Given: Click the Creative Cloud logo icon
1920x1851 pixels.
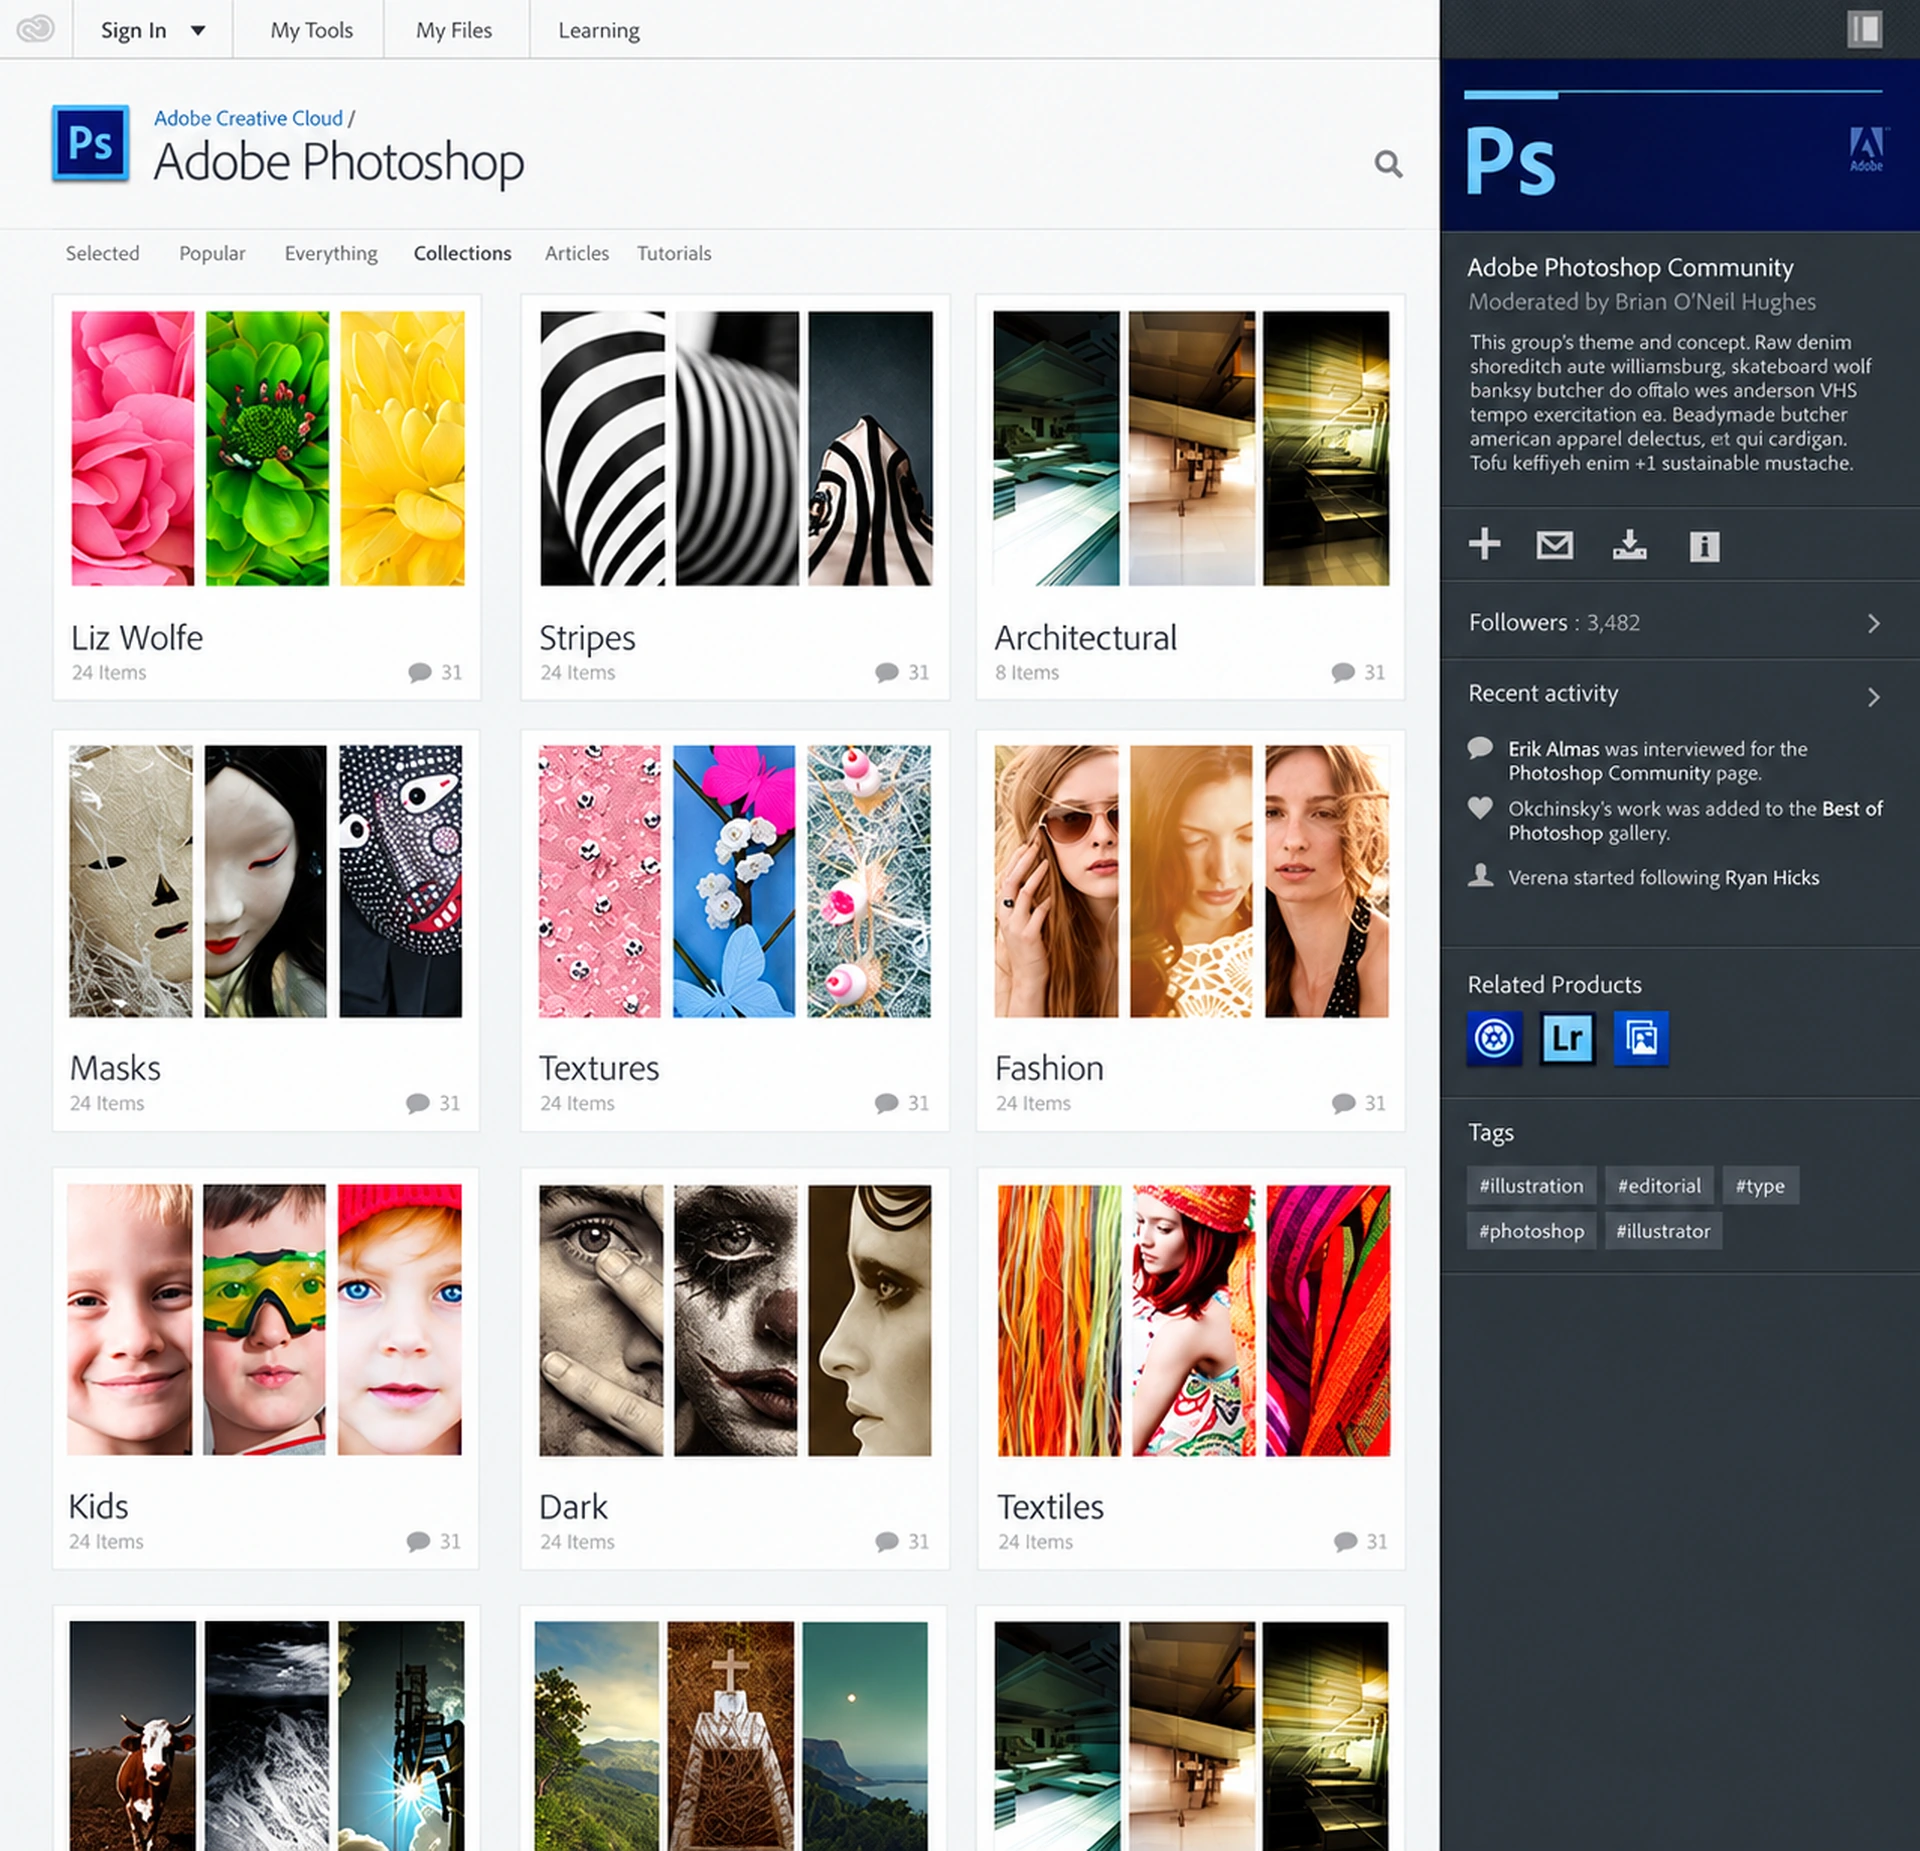Looking at the screenshot, I should point(36,29).
